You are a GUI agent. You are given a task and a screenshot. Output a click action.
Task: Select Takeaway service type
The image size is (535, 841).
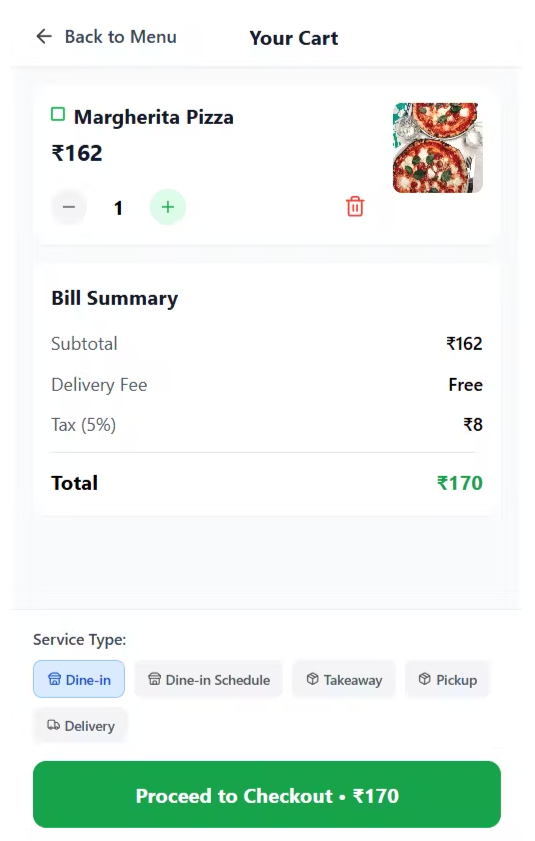[x=344, y=679]
